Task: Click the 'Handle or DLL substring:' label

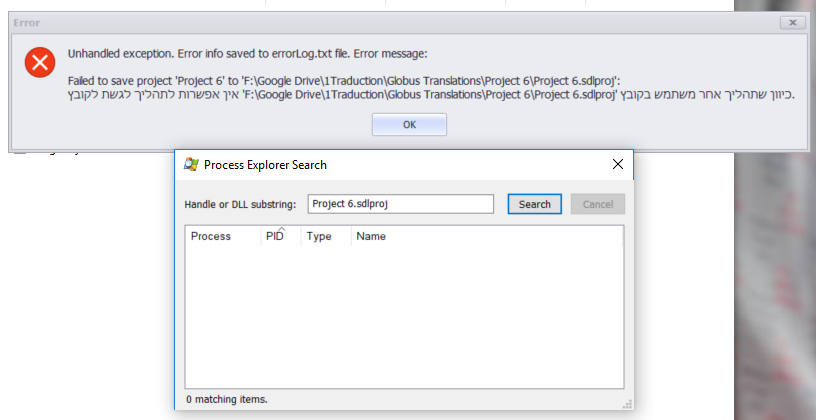Action: [240, 204]
